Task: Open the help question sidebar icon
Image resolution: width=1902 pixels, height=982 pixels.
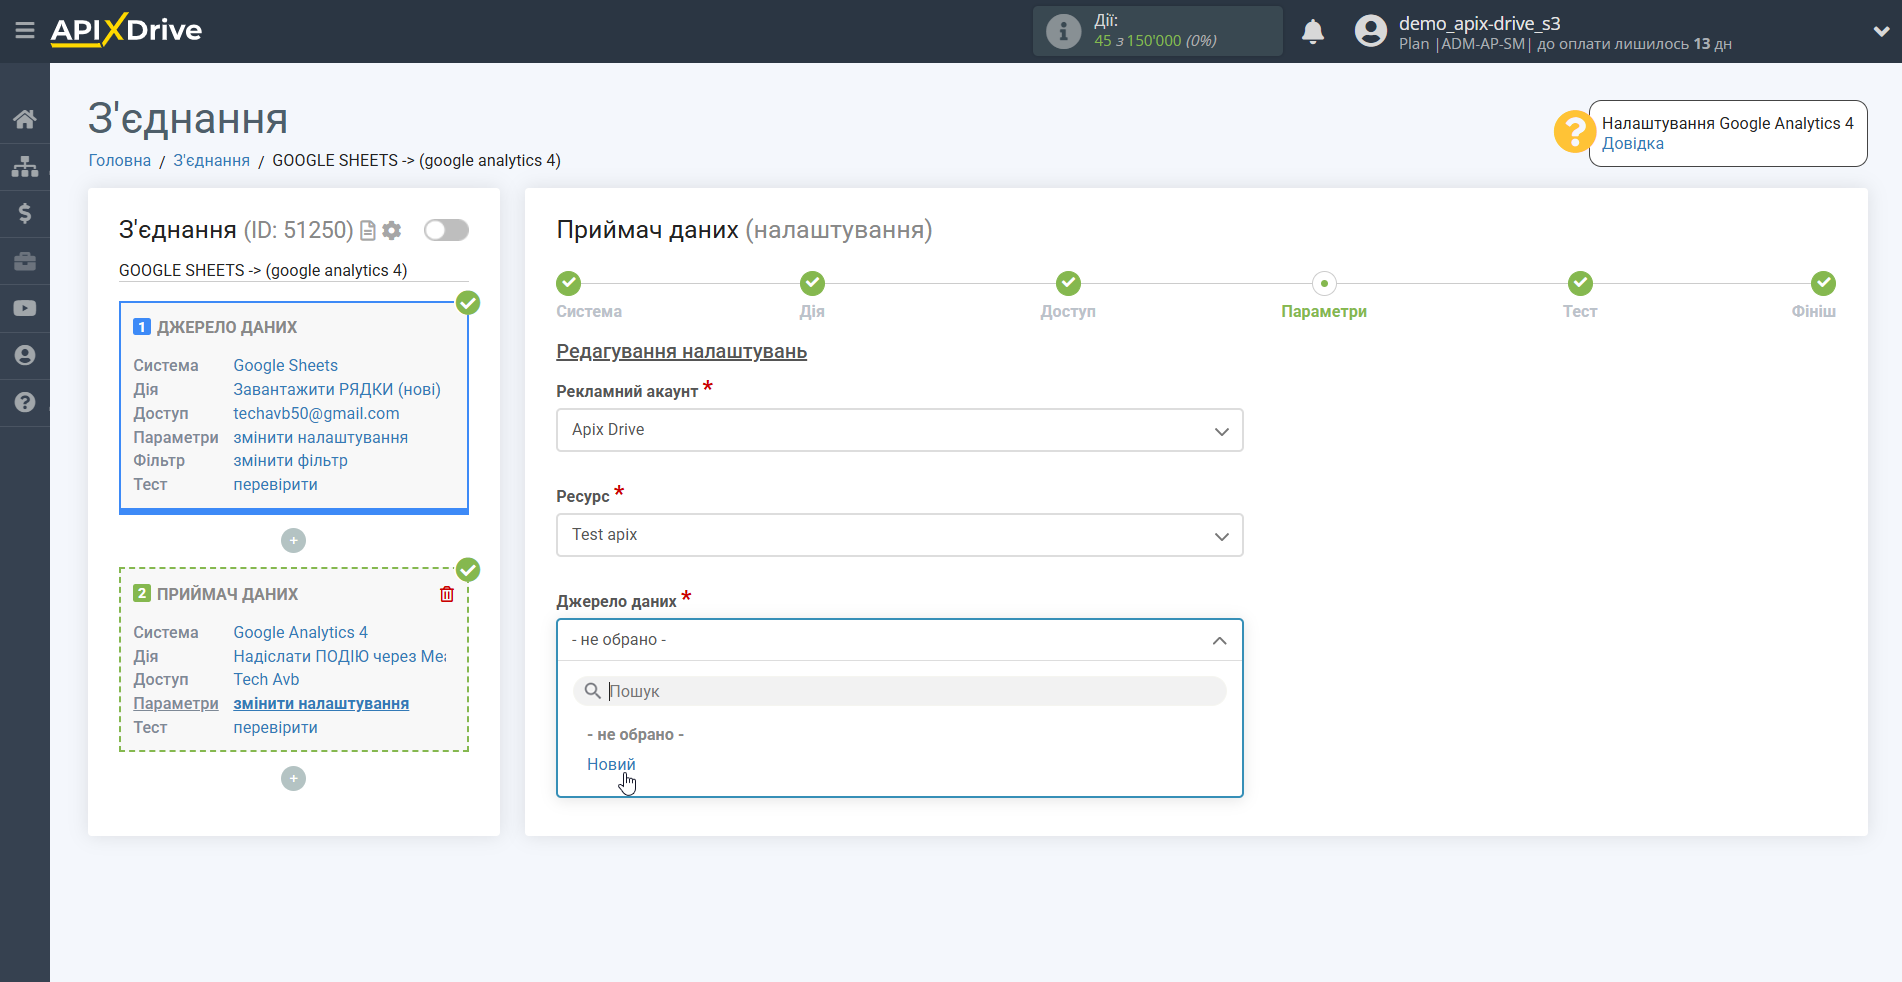Action: pos(25,402)
